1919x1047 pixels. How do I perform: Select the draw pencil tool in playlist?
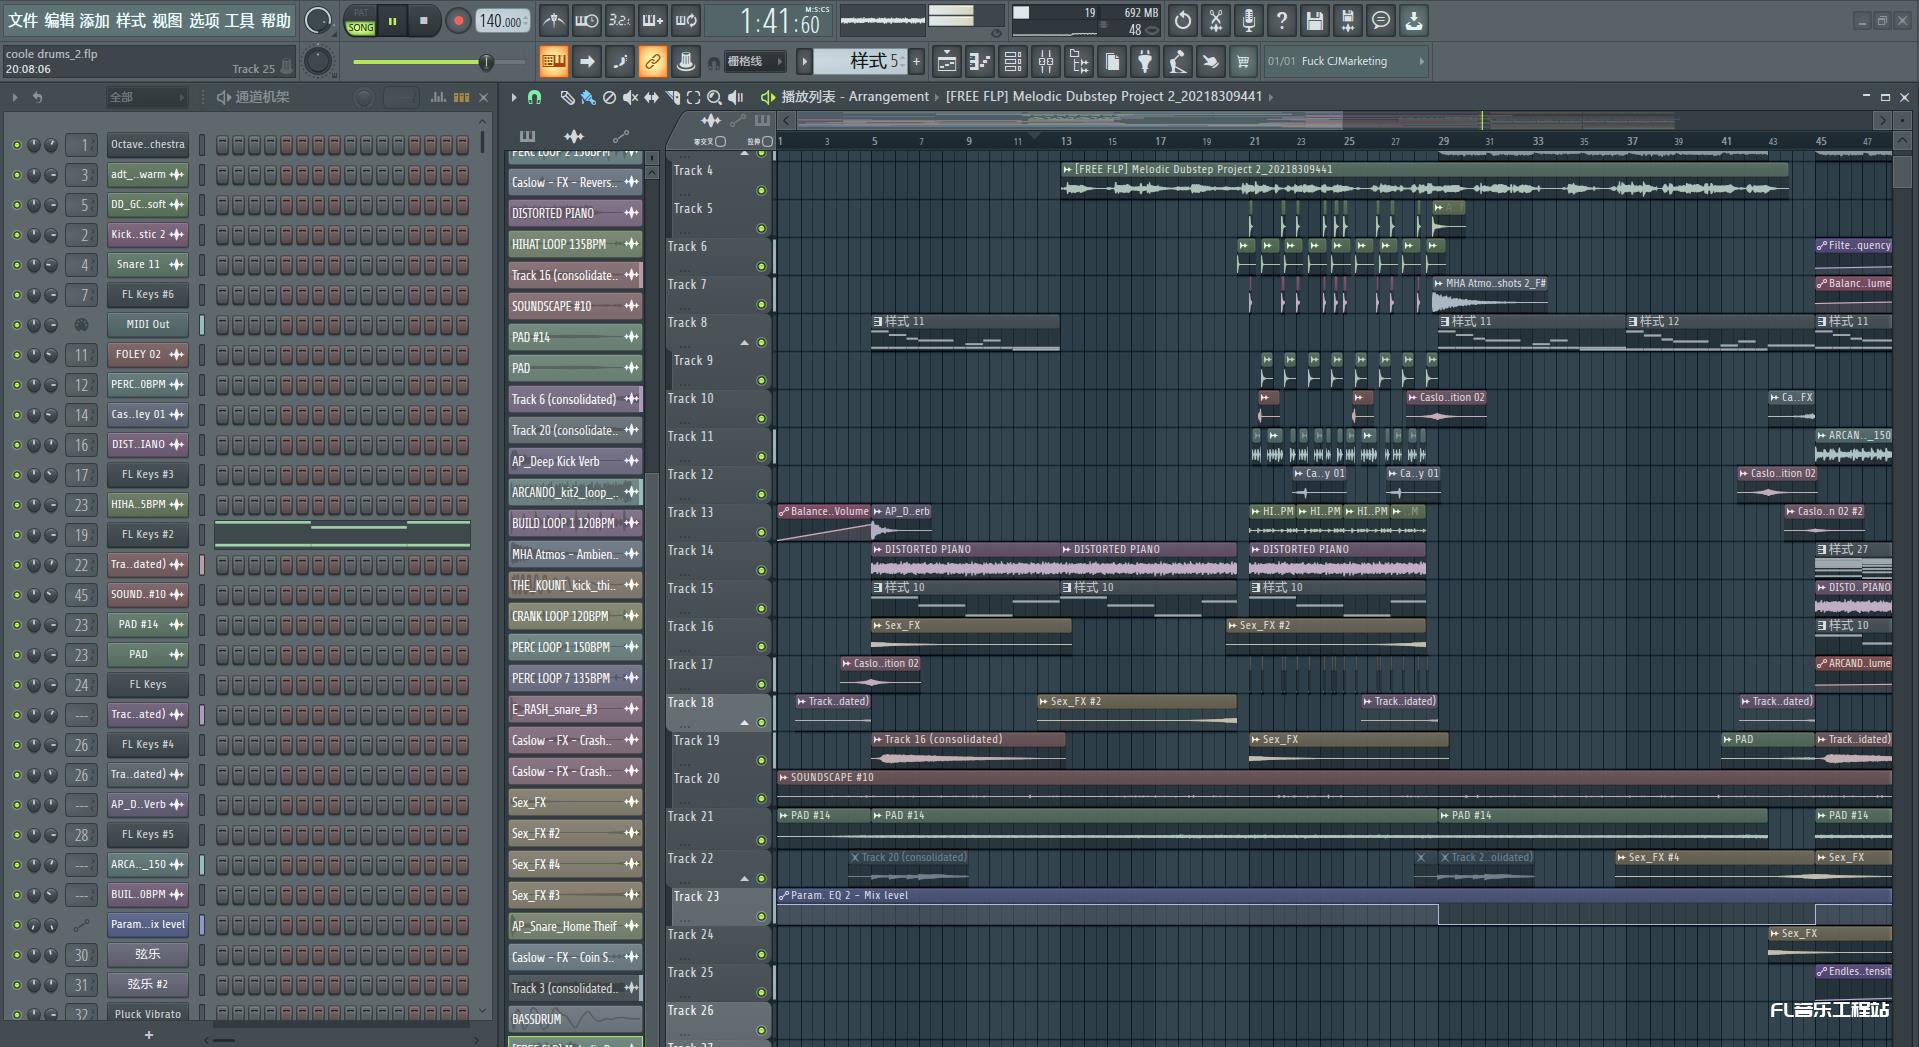(567, 97)
